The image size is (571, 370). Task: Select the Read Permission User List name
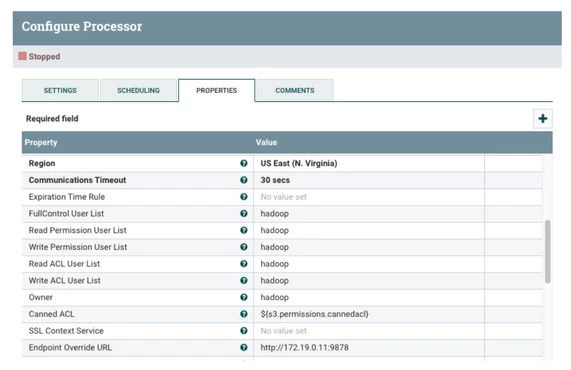pyautogui.click(x=78, y=230)
